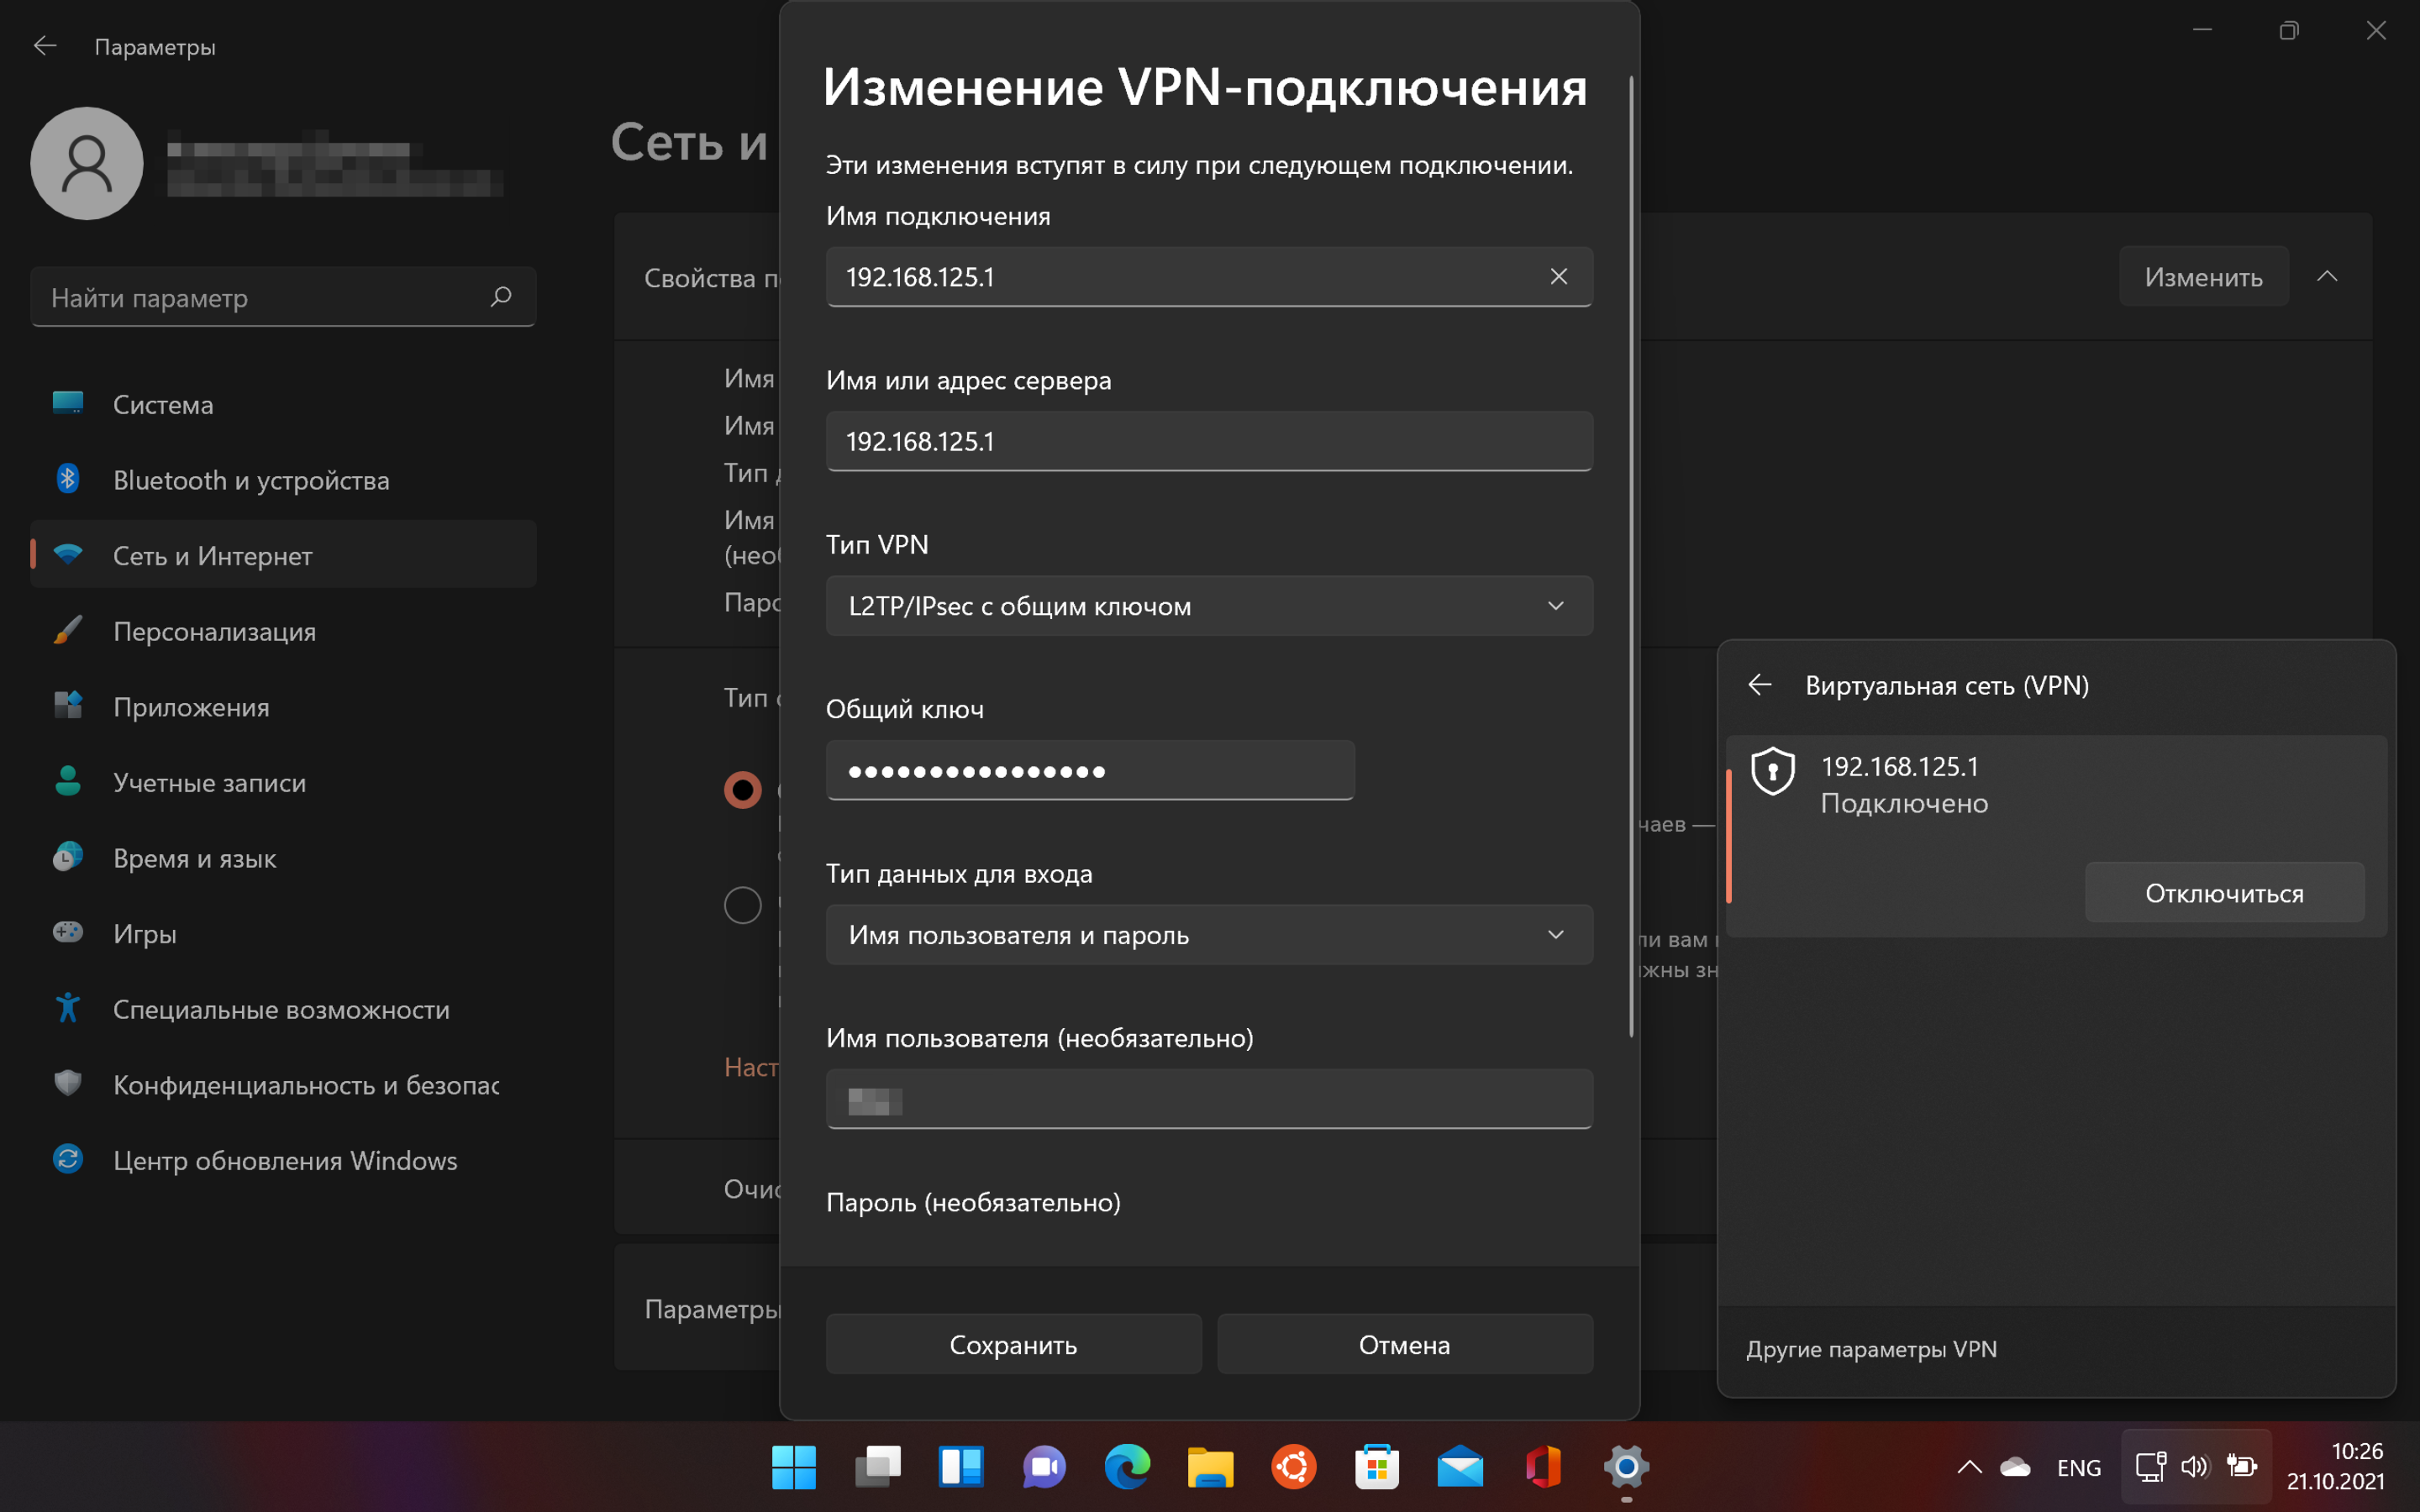Open Приложения settings category
Viewport: 2420px width, 1512px height.
click(x=283, y=707)
